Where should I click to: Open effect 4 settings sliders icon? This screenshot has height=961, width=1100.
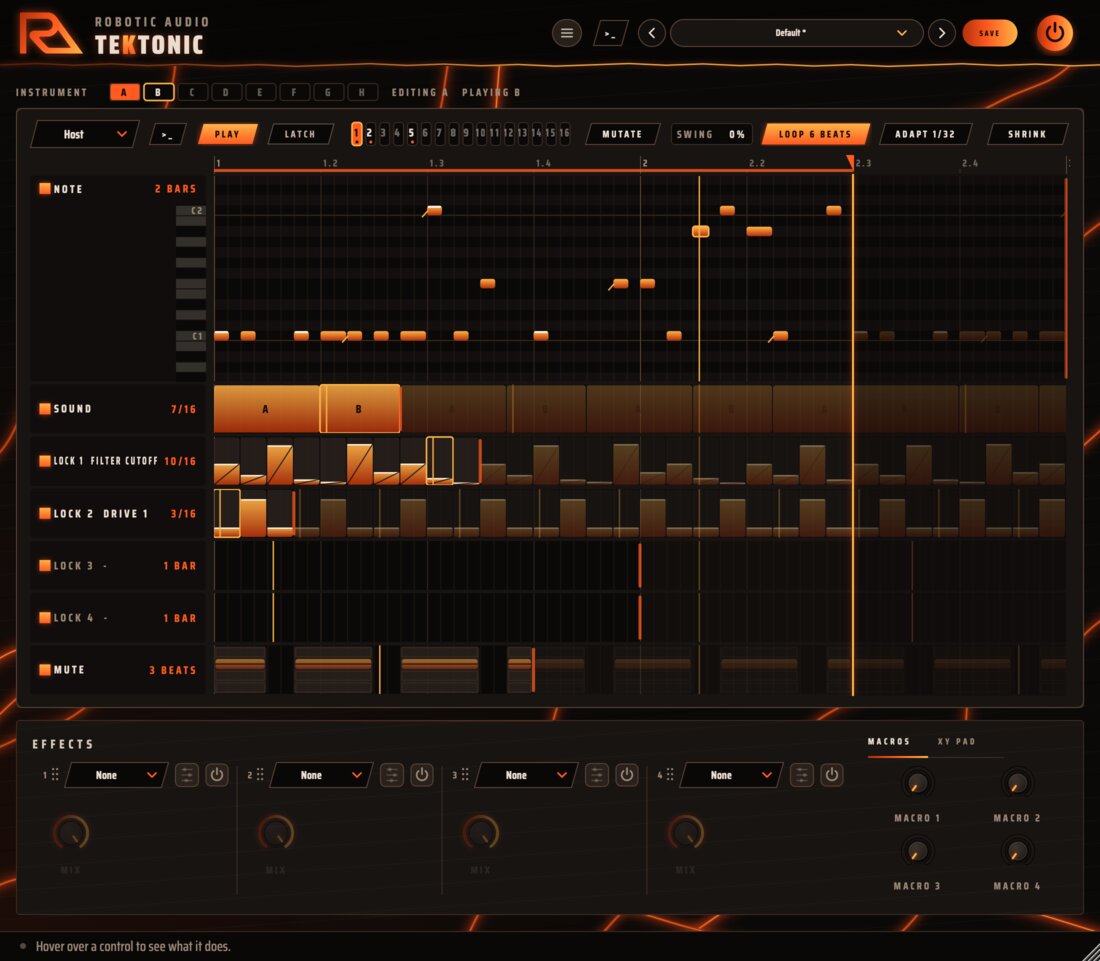point(801,775)
